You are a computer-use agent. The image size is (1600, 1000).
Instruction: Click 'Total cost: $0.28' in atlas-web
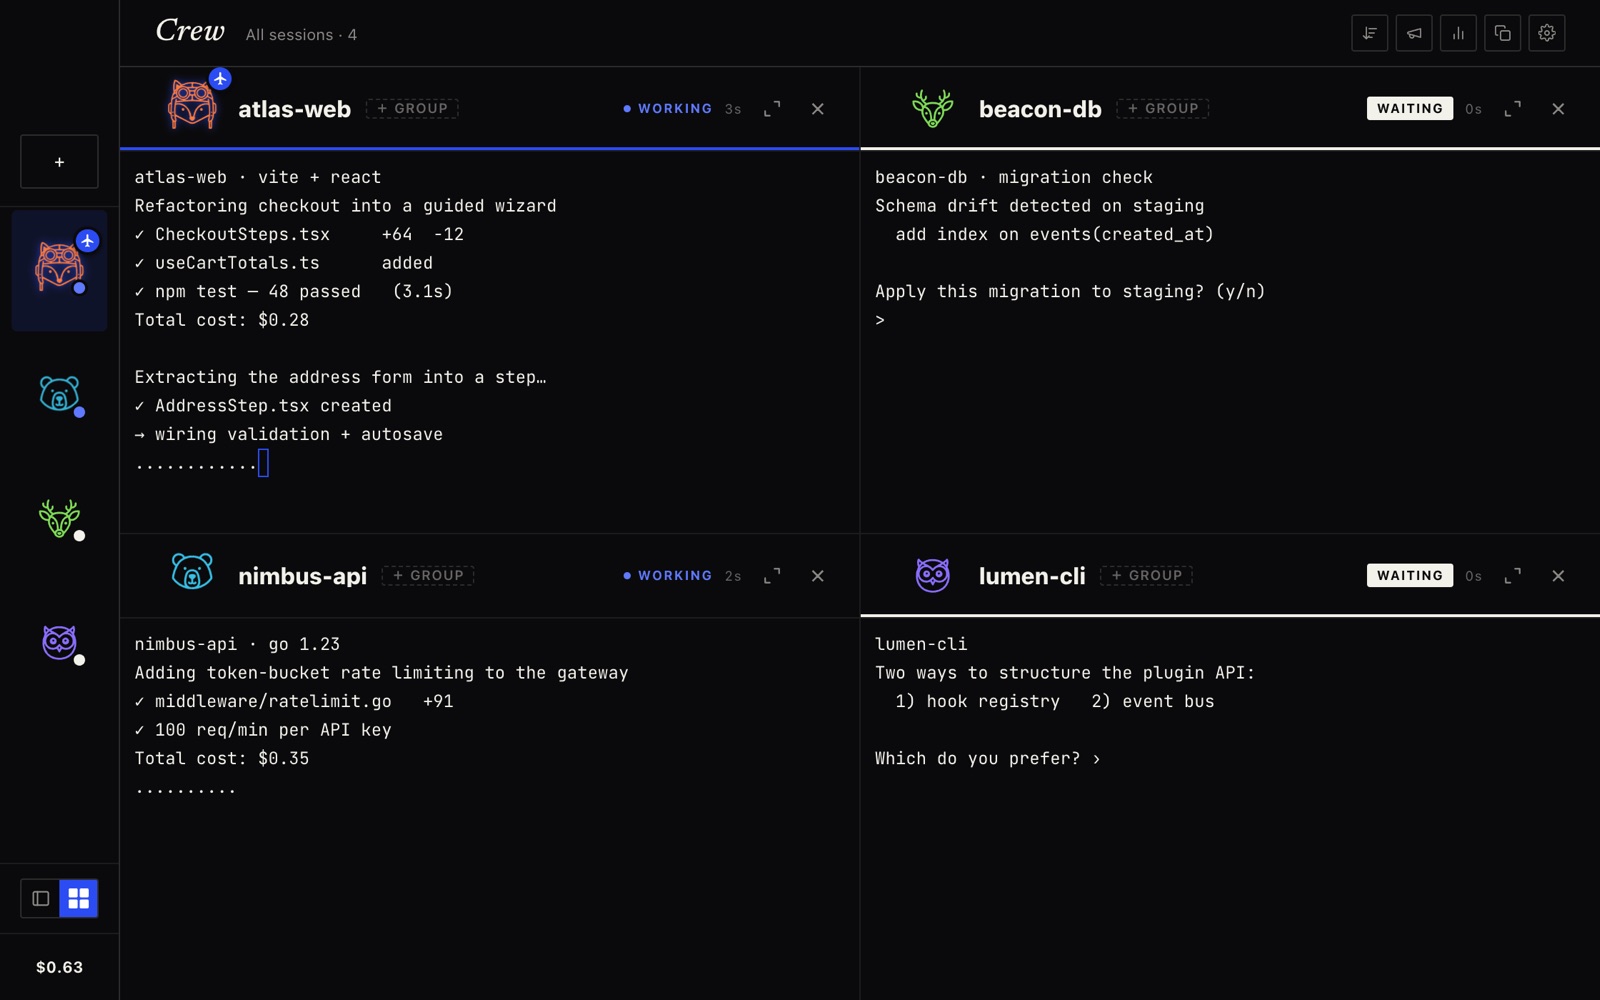point(222,320)
